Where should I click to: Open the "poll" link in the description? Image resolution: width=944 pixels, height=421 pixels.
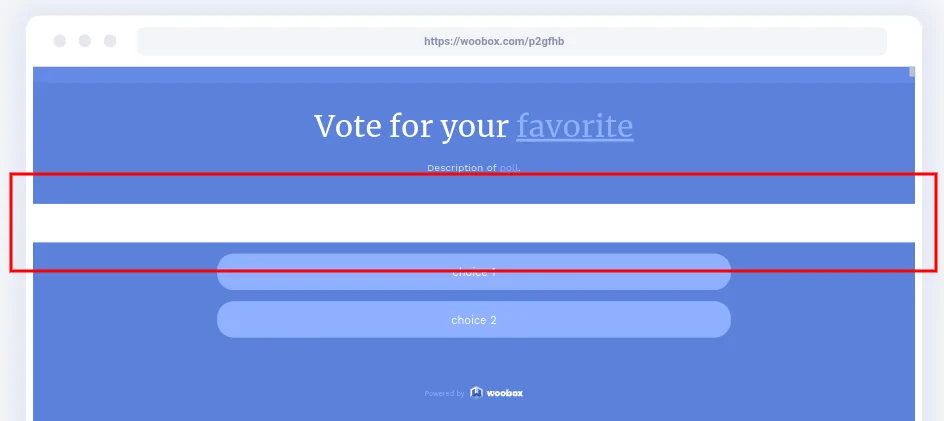pos(509,168)
